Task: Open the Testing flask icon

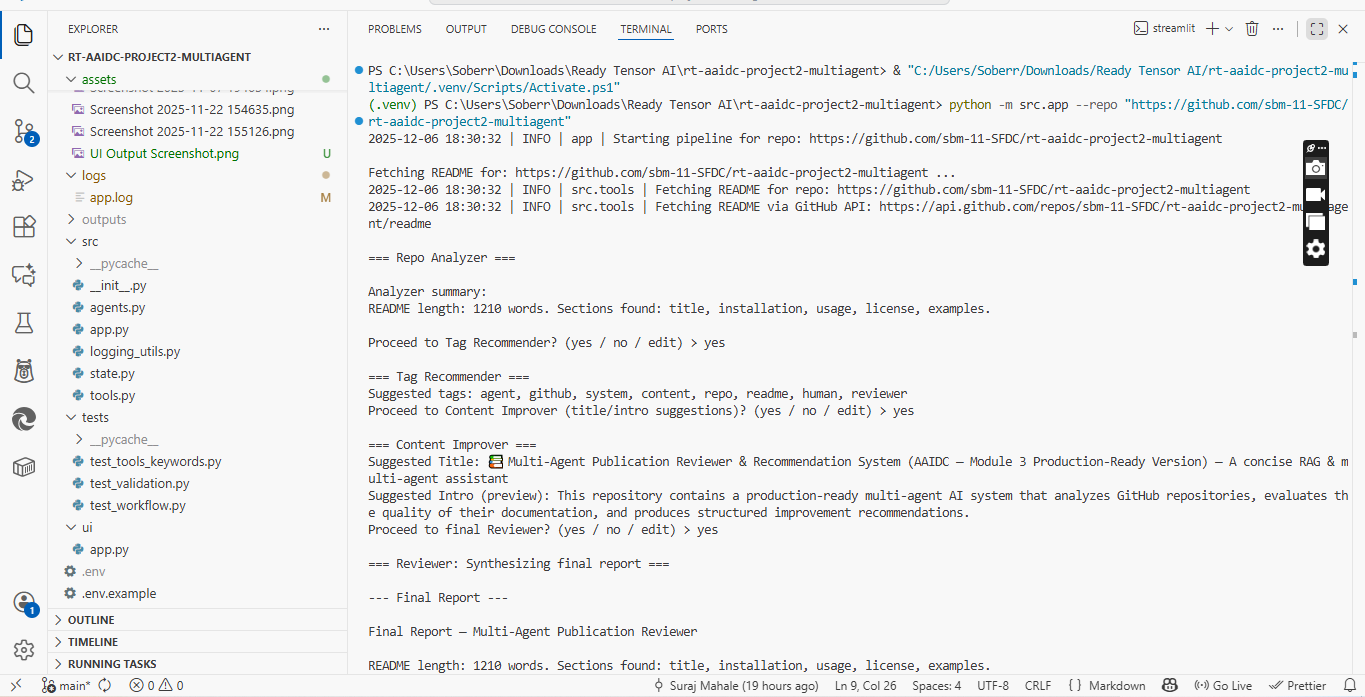Action: point(24,323)
